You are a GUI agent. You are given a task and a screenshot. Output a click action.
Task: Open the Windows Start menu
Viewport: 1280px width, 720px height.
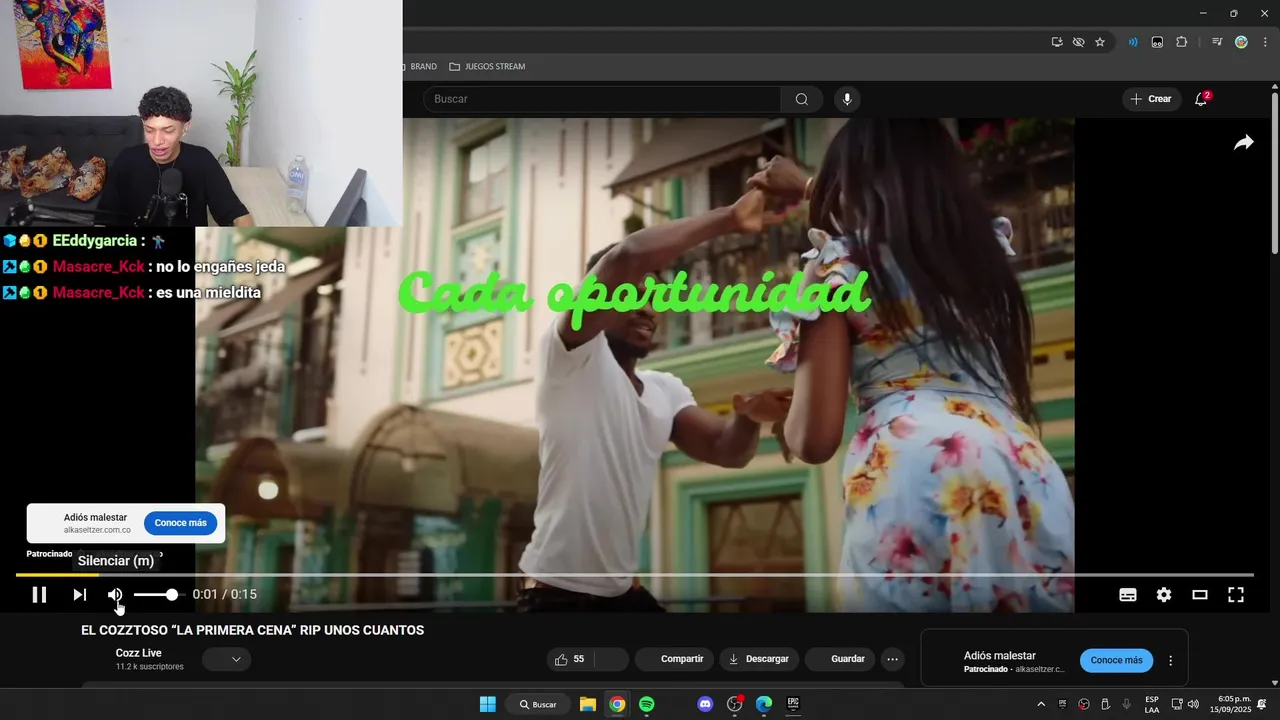pyautogui.click(x=487, y=704)
